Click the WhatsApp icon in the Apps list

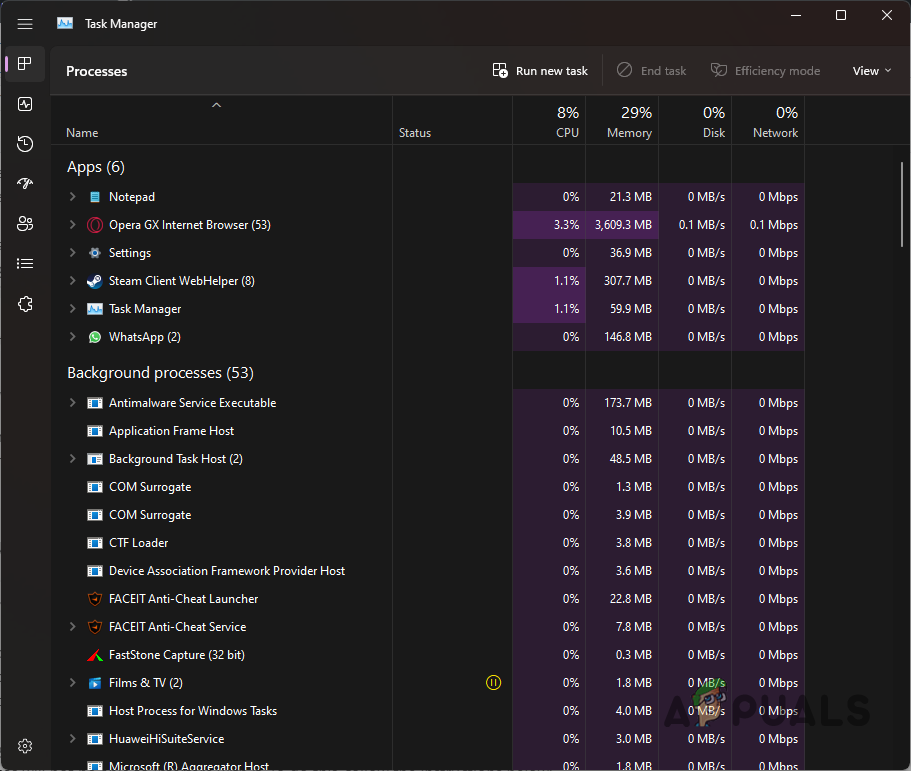click(x=94, y=336)
